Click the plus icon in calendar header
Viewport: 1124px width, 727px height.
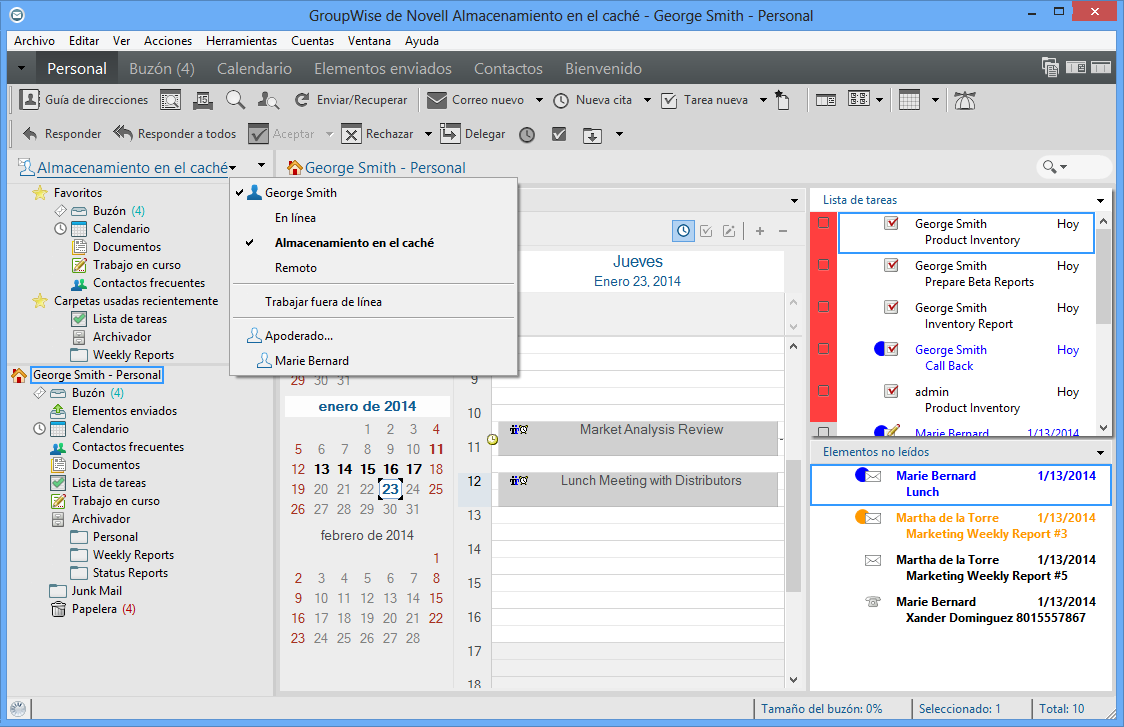(x=760, y=231)
